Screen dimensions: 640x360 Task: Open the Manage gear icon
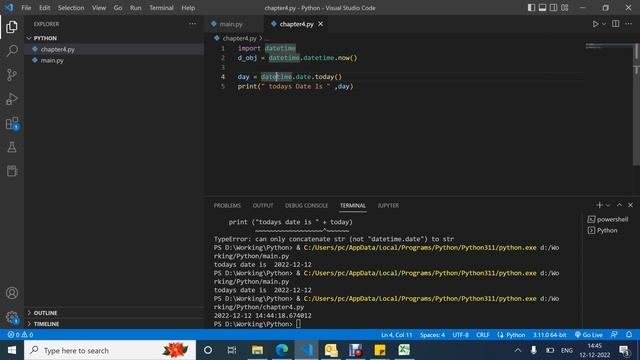coord(12,317)
